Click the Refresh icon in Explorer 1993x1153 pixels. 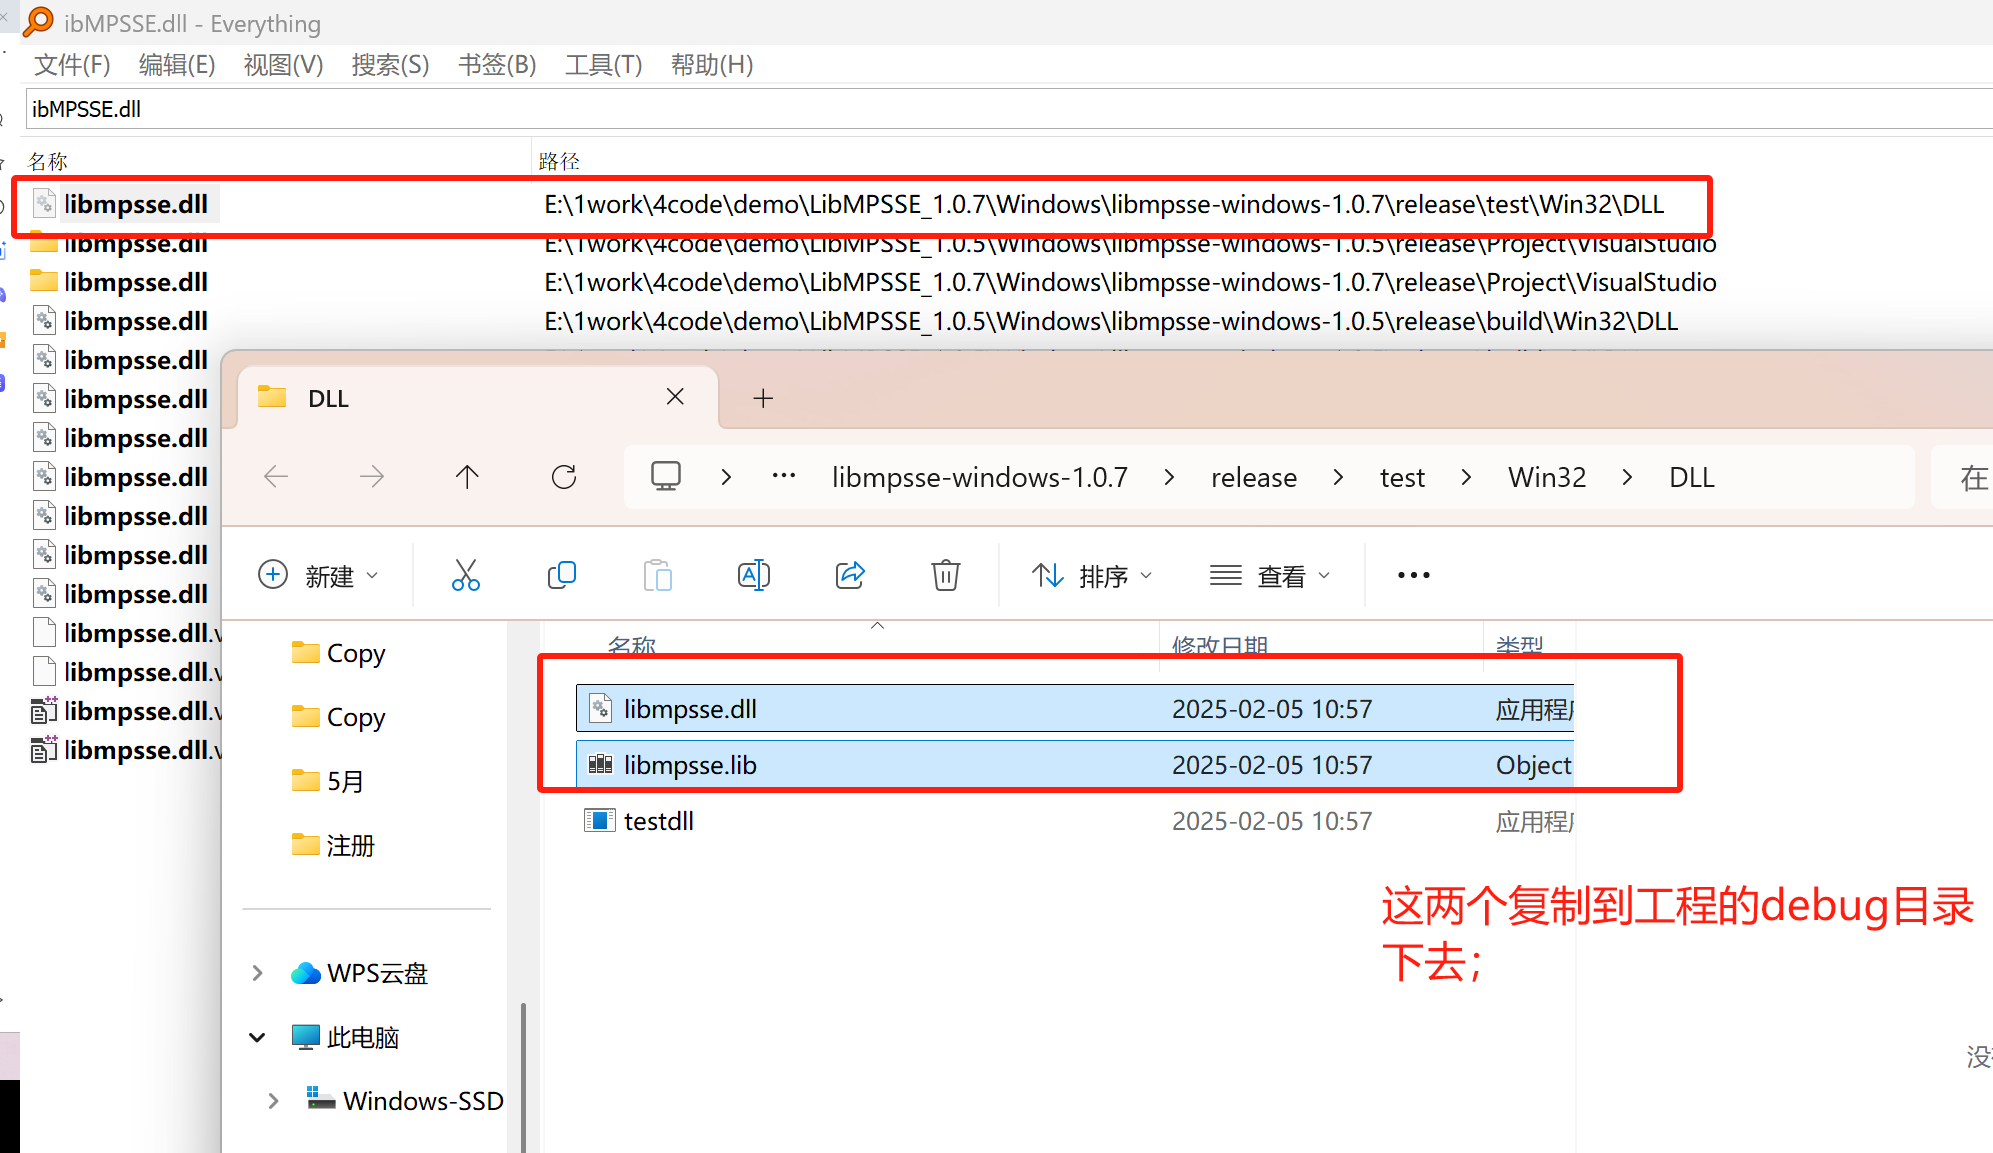point(564,477)
